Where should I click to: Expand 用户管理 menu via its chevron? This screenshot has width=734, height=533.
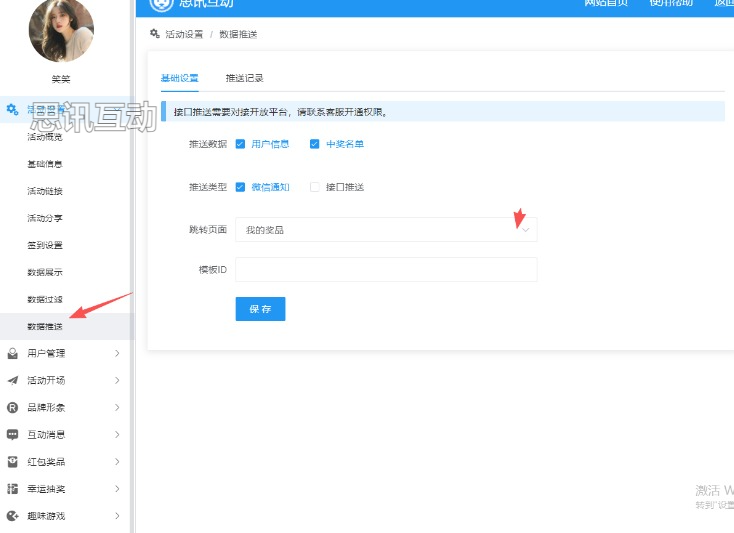pos(117,353)
